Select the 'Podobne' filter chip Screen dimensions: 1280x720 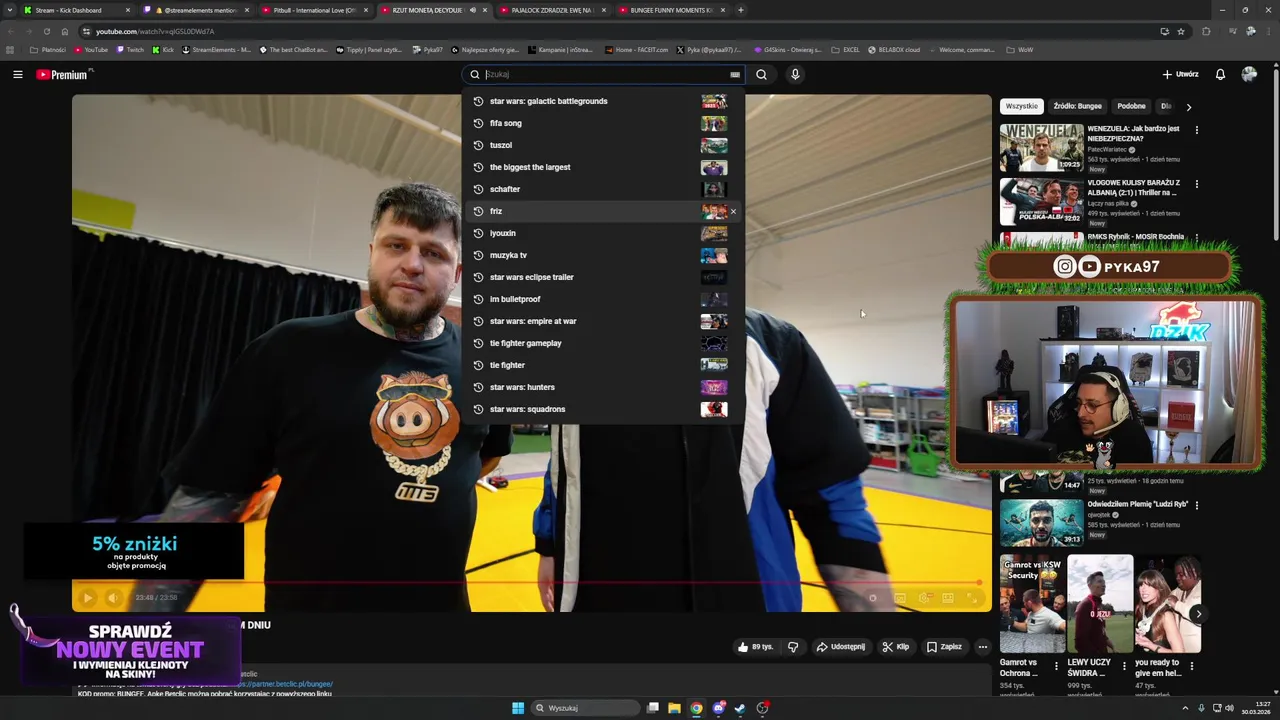[1131, 106]
